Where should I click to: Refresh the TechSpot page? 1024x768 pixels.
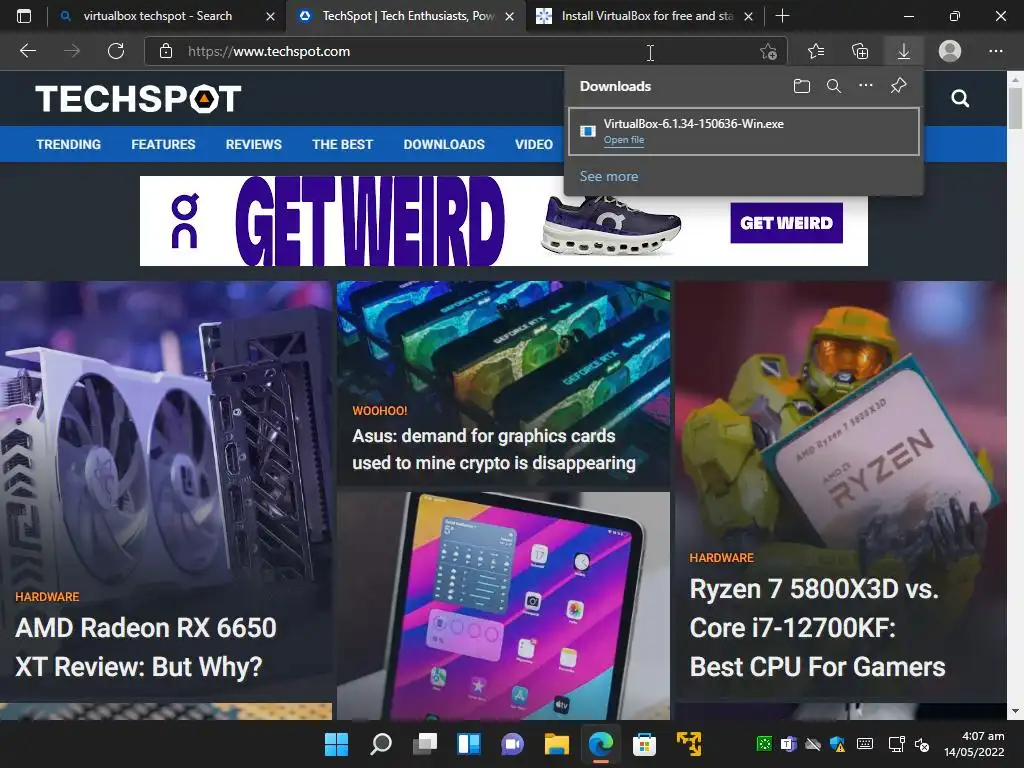point(116,51)
